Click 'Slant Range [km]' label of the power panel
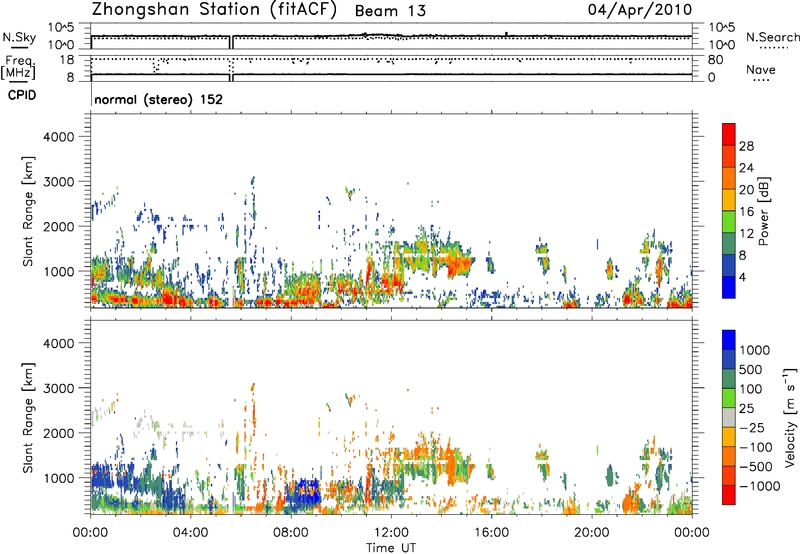 click(x=28, y=211)
